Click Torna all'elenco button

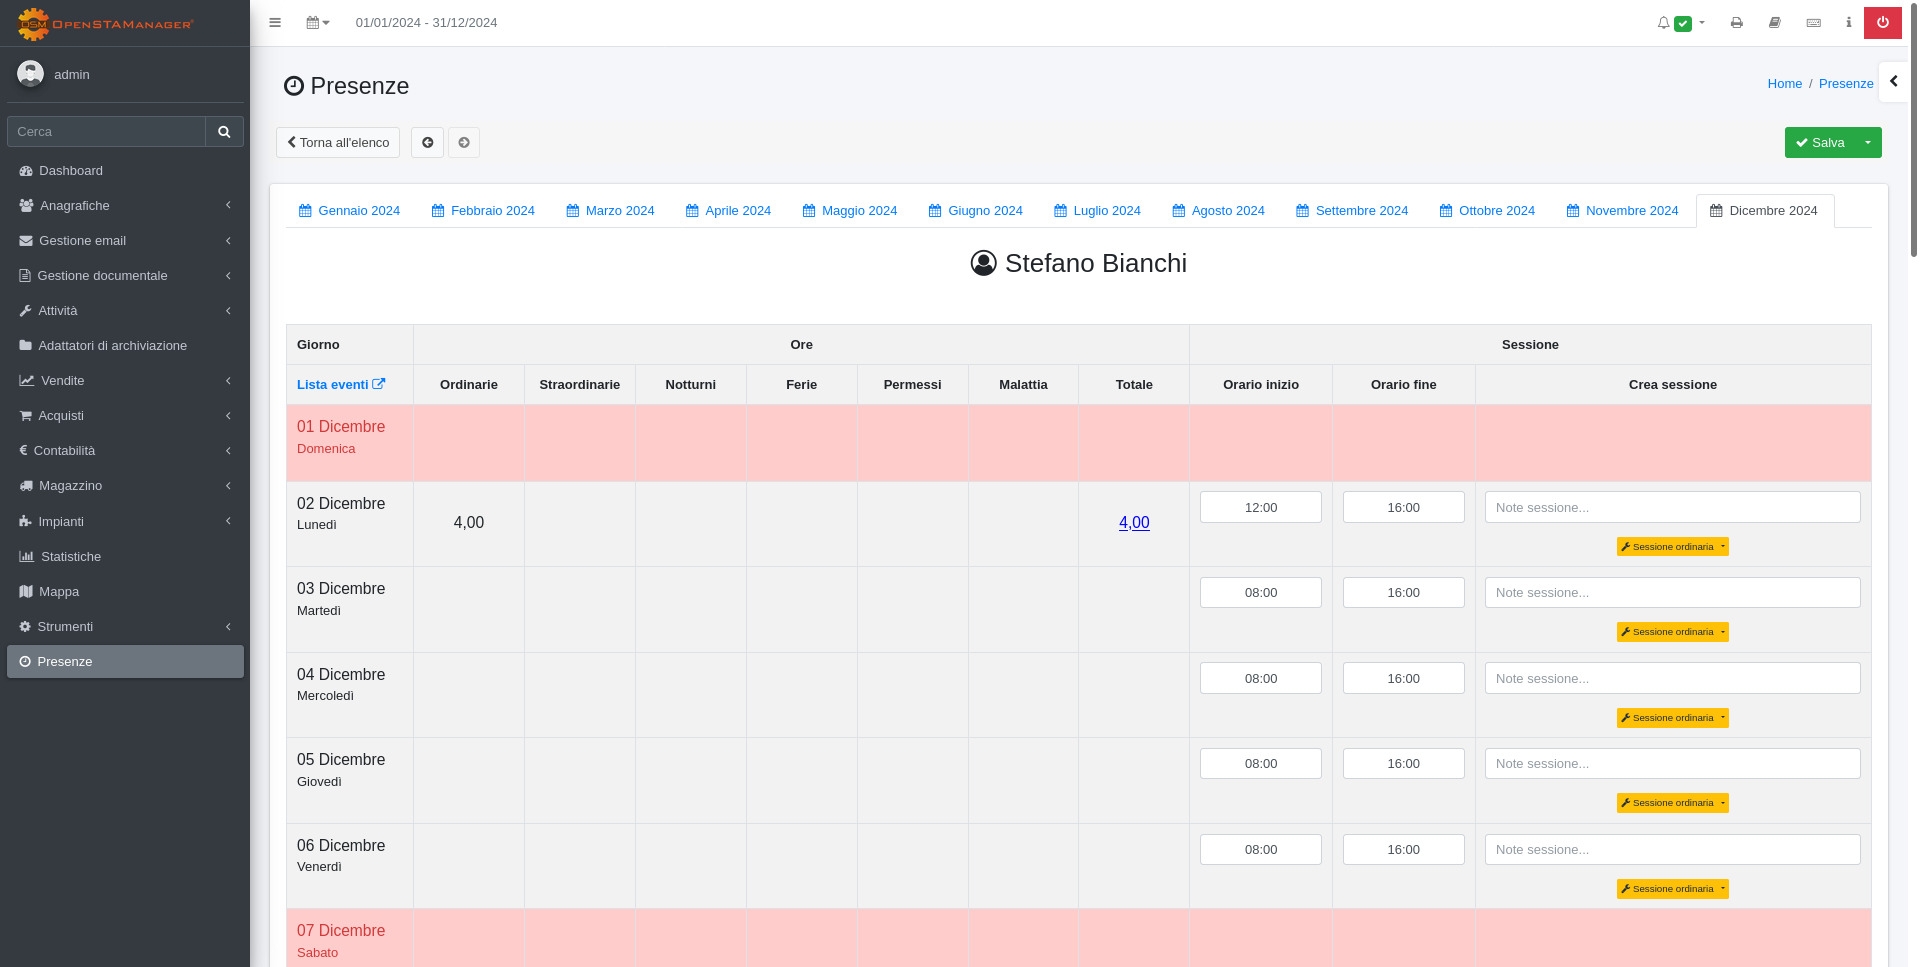click(338, 142)
